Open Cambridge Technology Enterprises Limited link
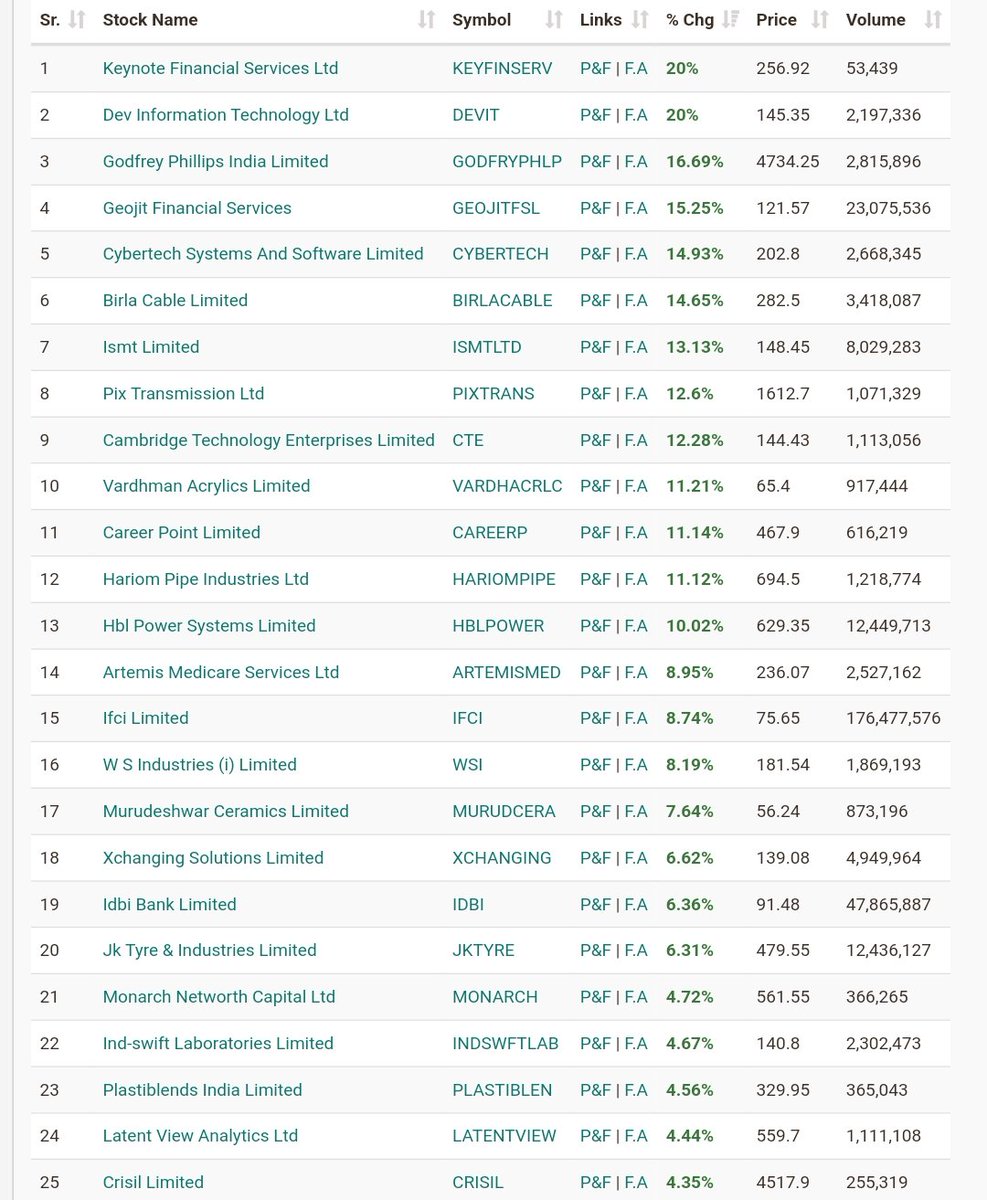This screenshot has width=987, height=1200. click(269, 440)
